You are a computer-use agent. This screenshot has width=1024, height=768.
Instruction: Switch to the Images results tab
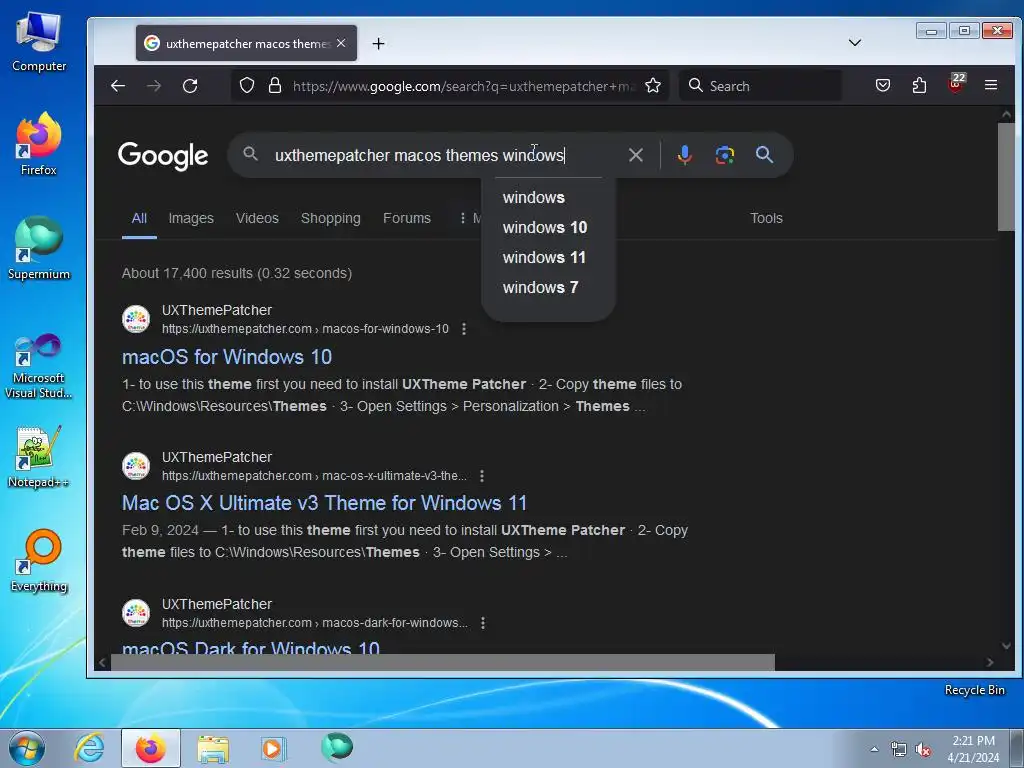pos(191,218)
